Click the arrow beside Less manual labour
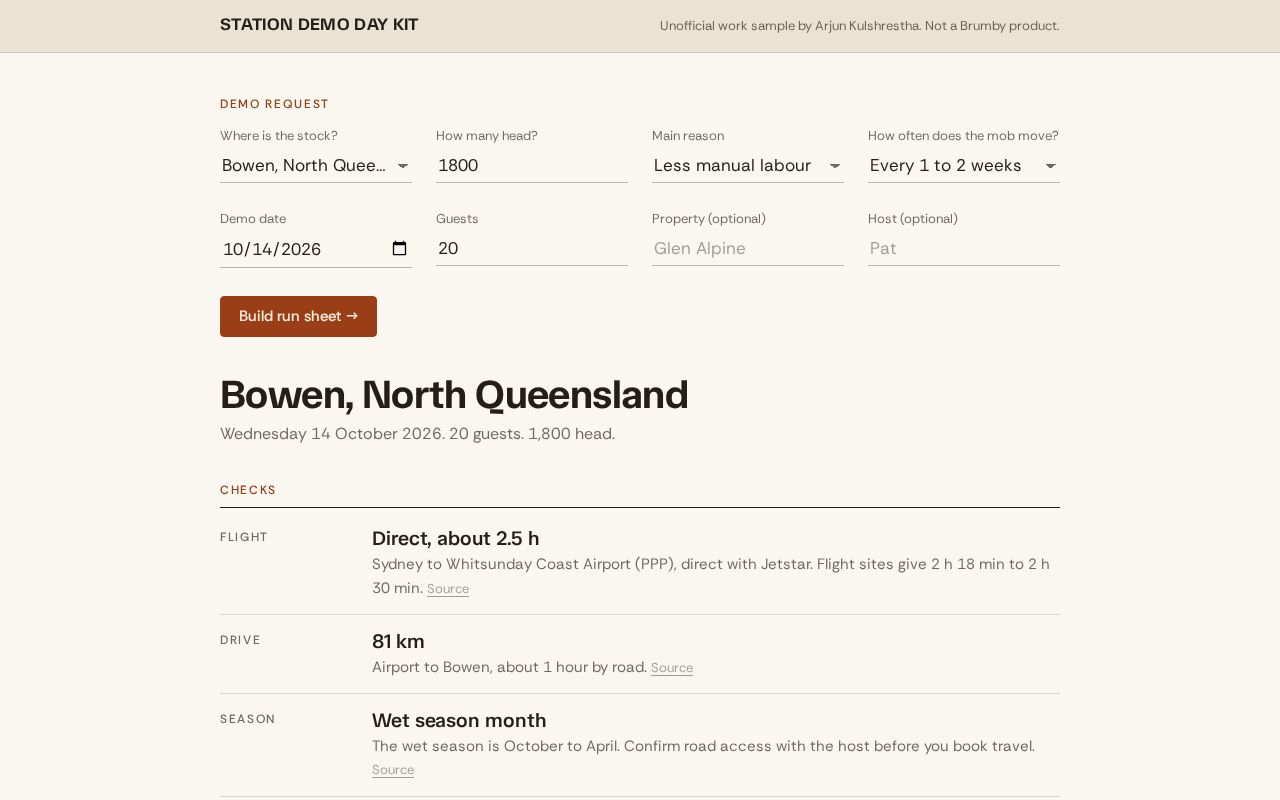Screen dimensions: 1280x800 [x=834, y=166]
